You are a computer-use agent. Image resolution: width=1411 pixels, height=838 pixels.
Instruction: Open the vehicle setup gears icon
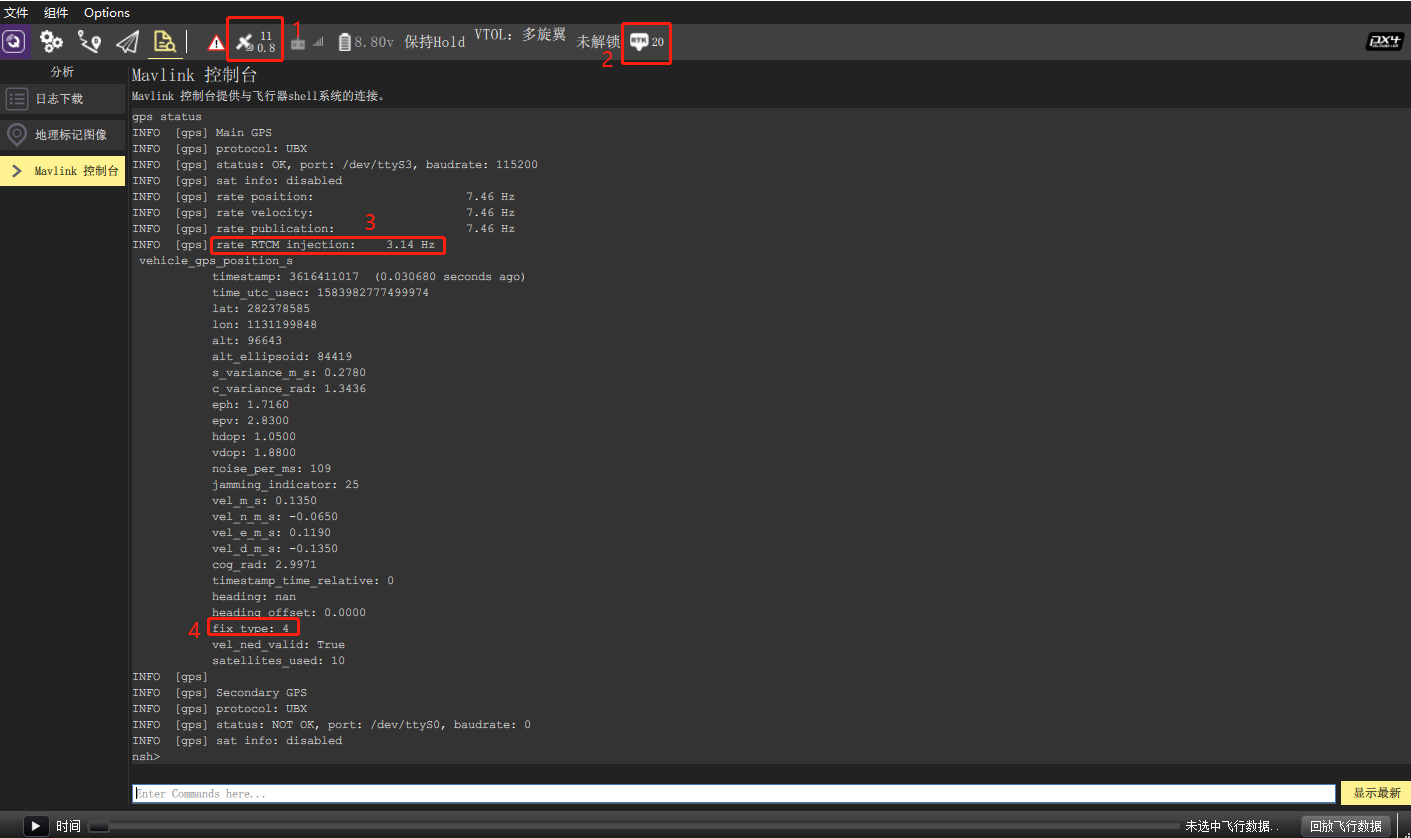pos(51,41)
